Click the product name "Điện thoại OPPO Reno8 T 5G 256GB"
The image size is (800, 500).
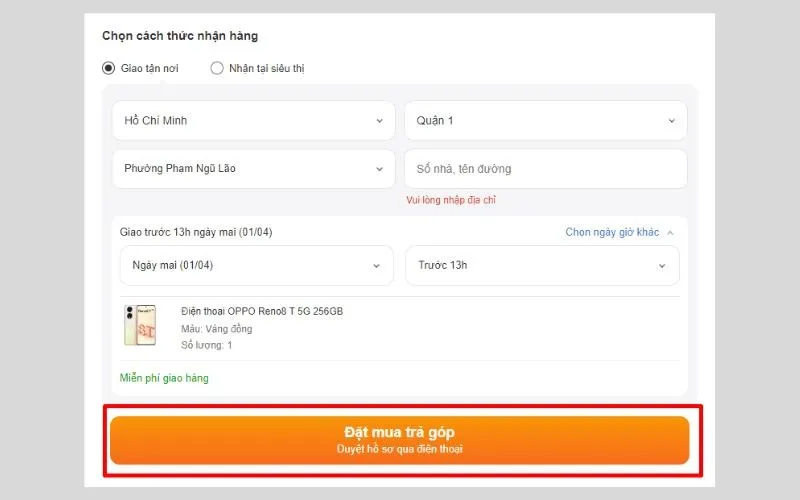point(262,311)
